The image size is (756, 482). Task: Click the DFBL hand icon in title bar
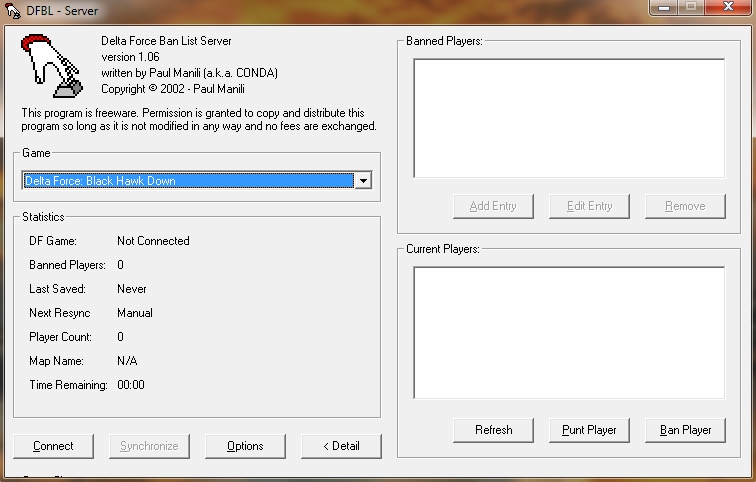[13, 11]
